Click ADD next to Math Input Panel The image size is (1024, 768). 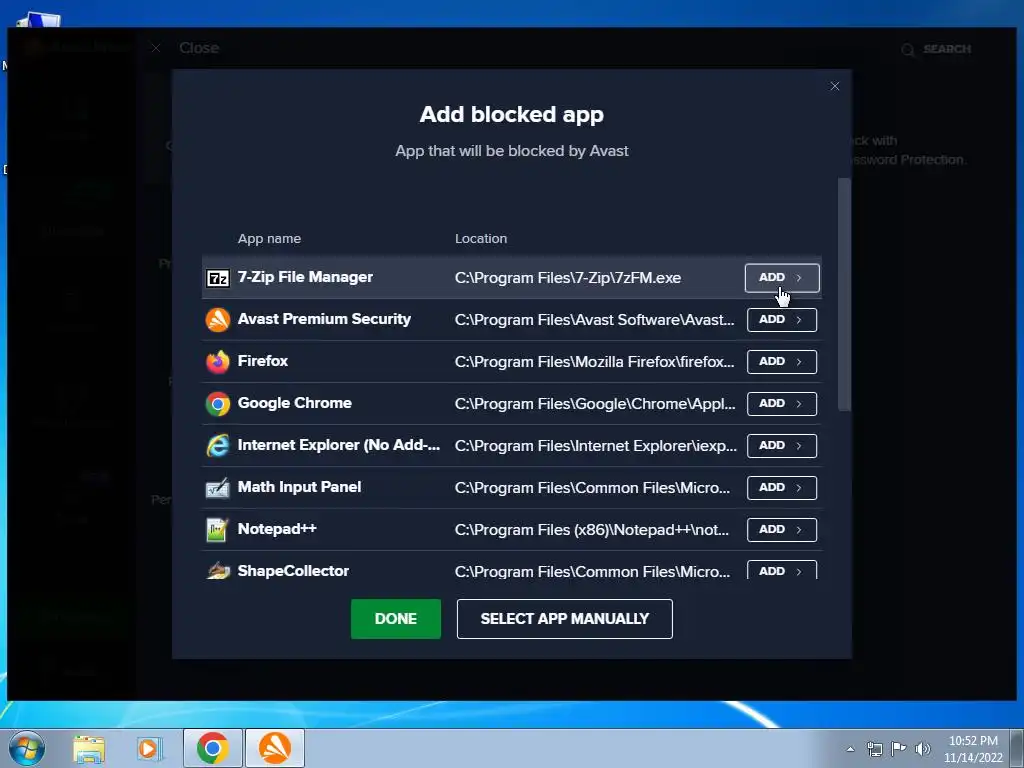tap(782, 487)
